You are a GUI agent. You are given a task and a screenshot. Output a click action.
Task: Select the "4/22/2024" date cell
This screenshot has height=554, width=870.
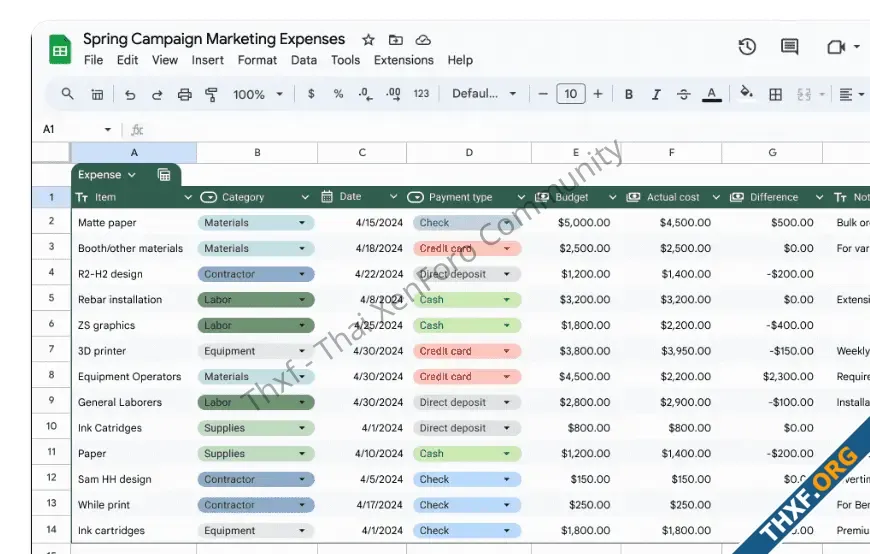pos(362,274)
